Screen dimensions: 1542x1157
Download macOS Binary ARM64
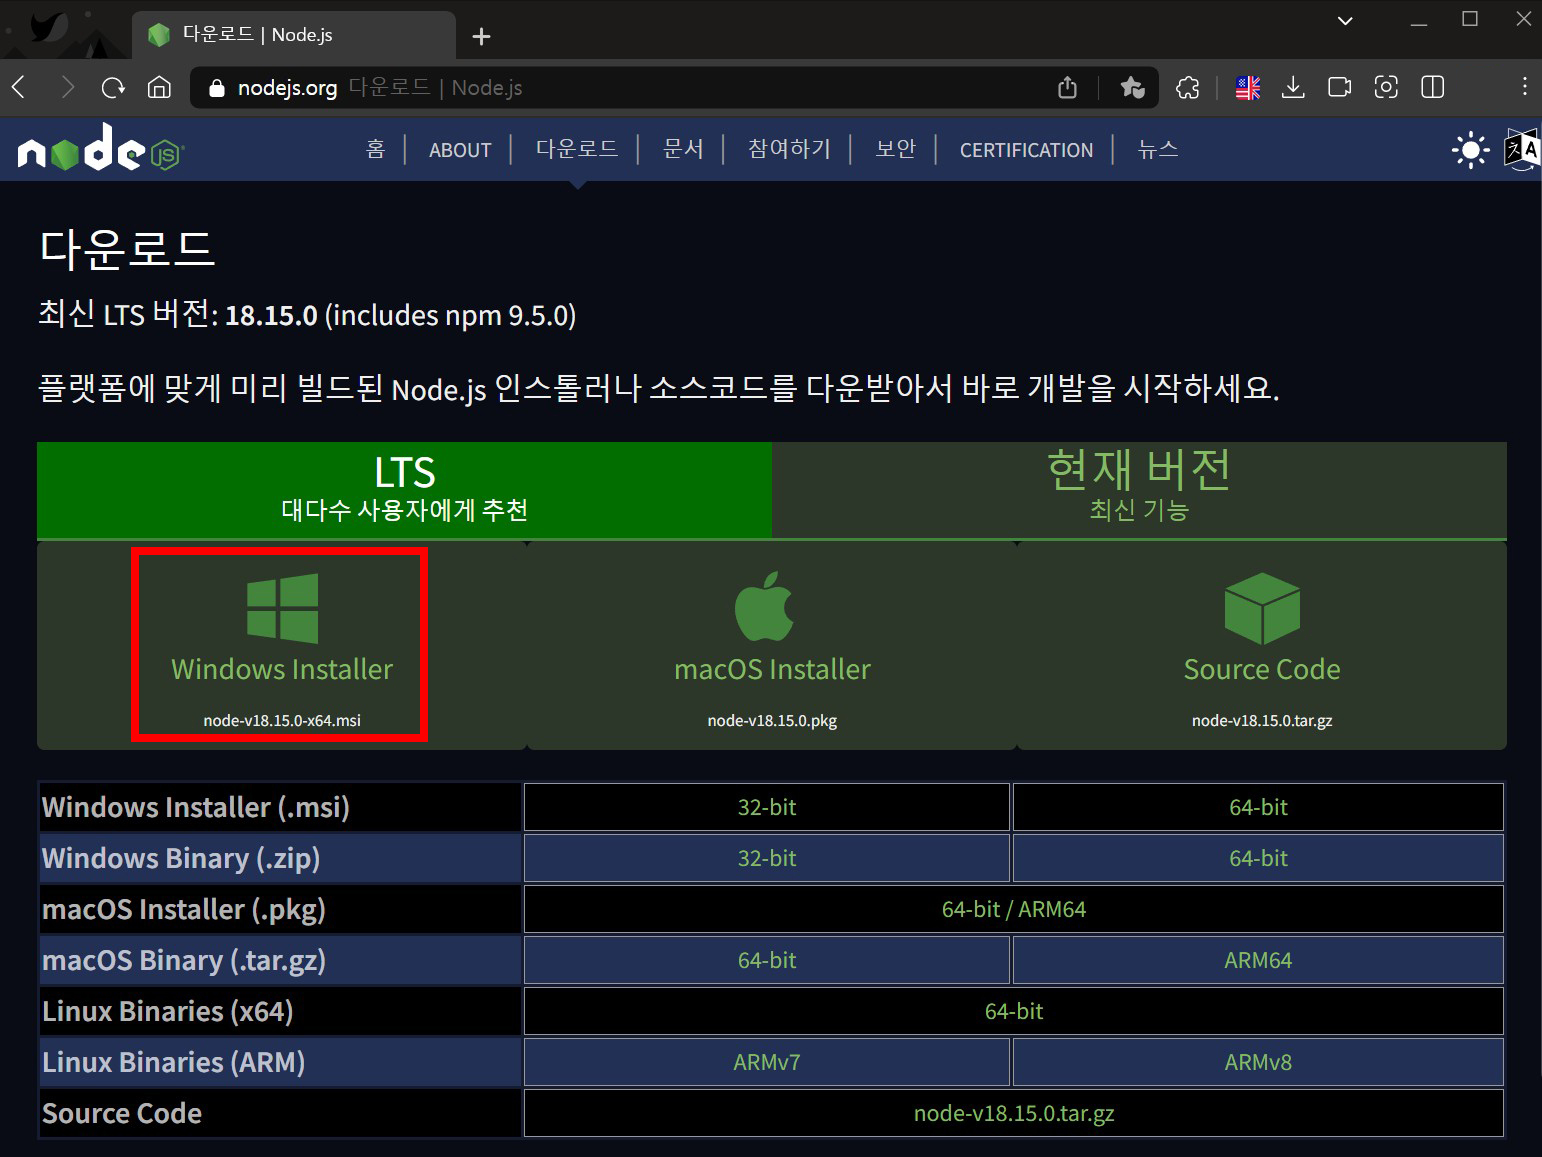1258,960
